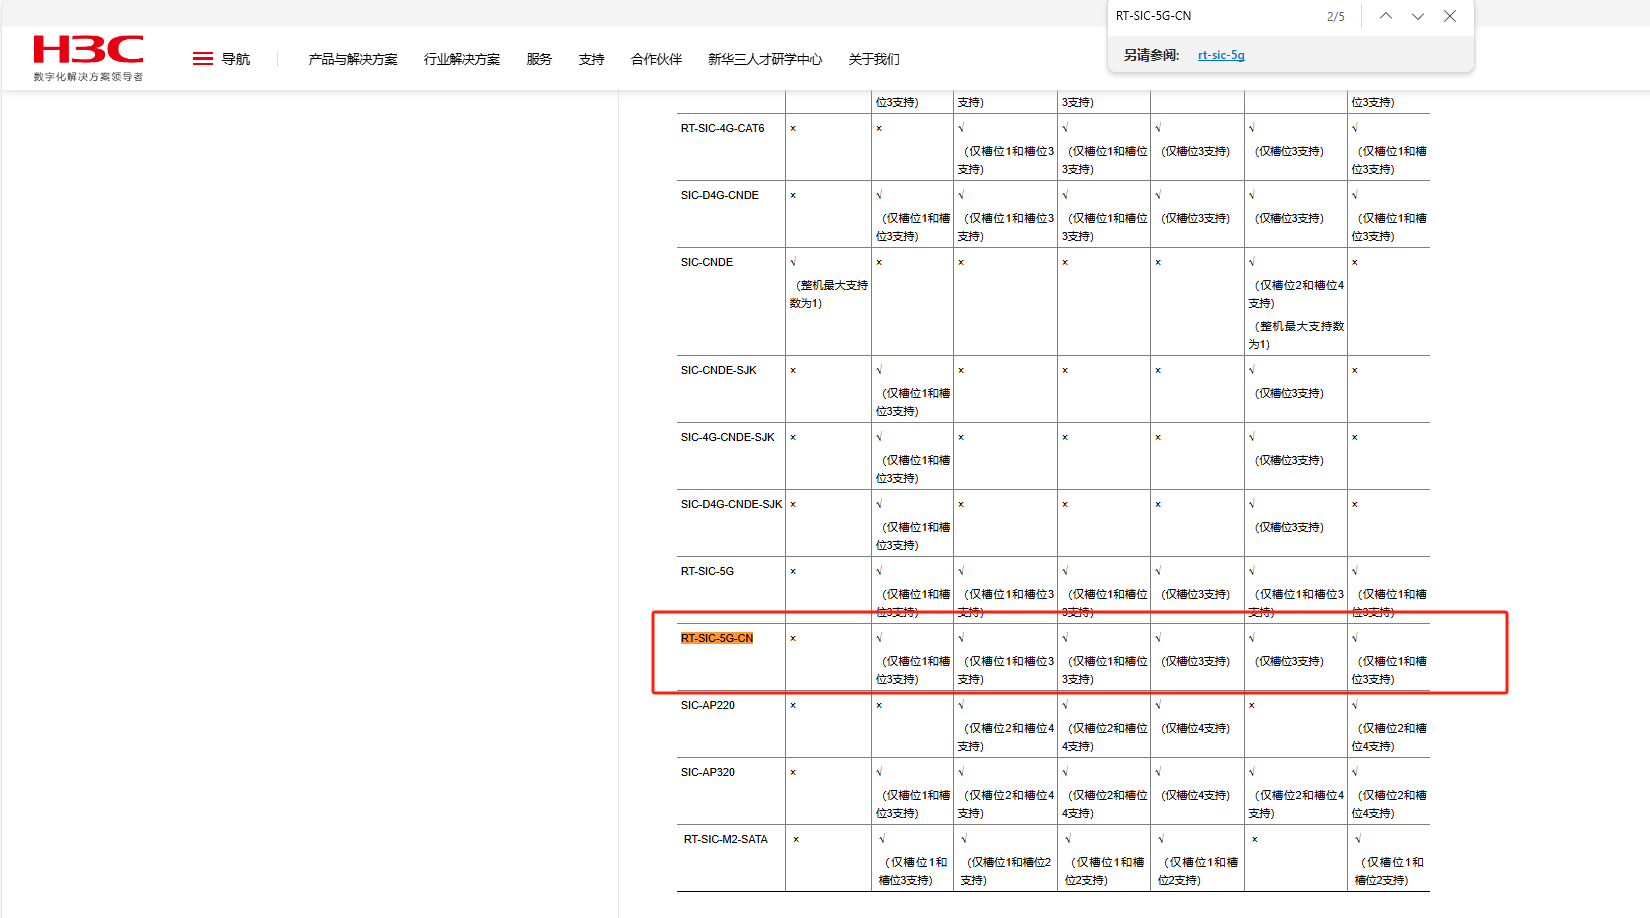Open the 关于我们 menu
Image resolution: width=1650 pixels, height=918 pixels.
pyautogui.click(x=874, y=59)
